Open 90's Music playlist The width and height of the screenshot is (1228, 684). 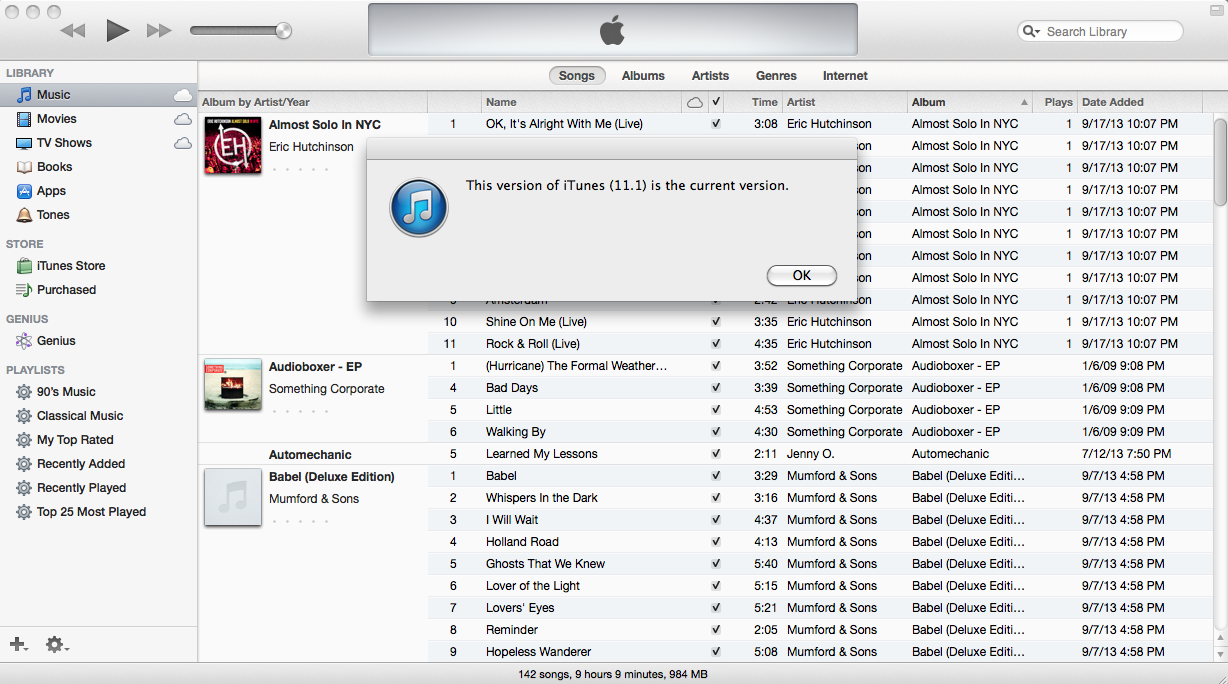tap(66, 392)
